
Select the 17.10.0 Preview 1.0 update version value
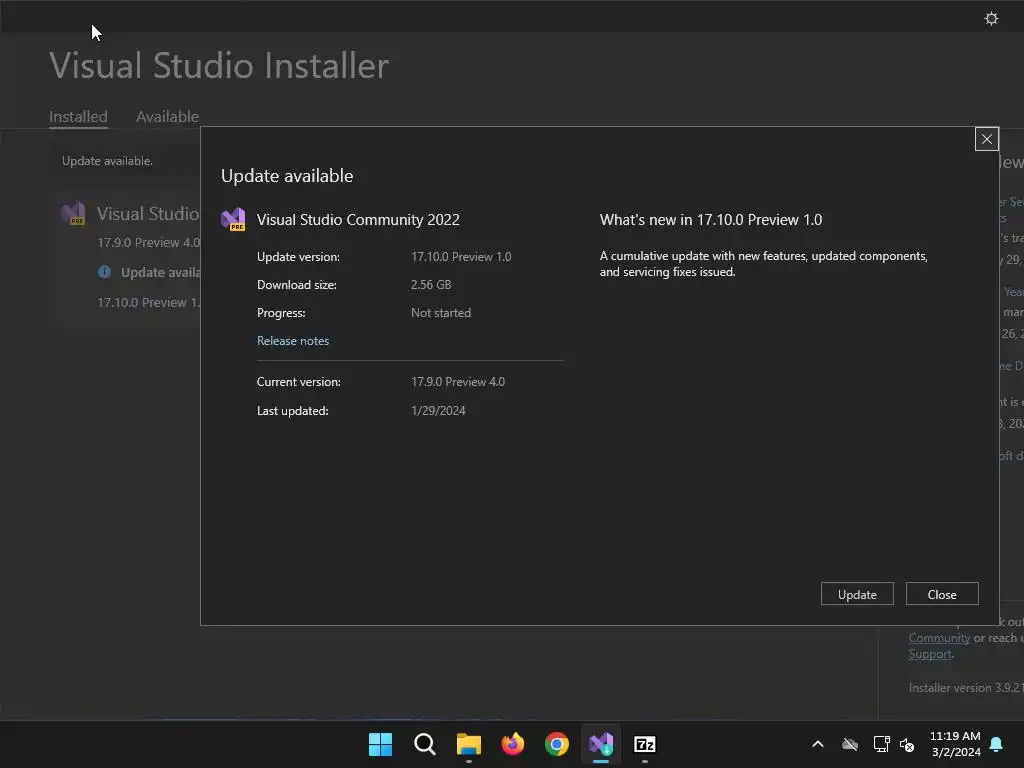tap(461, 257)
